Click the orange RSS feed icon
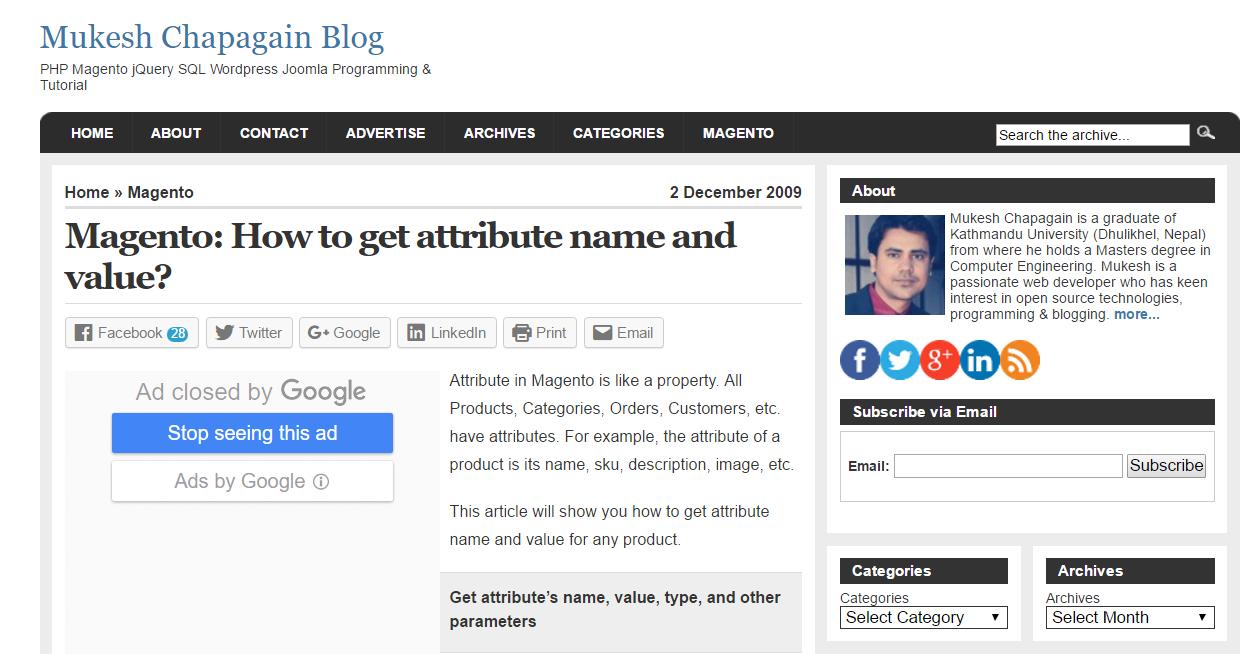This screenshot has width=1257, height=654. [1020, 360]
